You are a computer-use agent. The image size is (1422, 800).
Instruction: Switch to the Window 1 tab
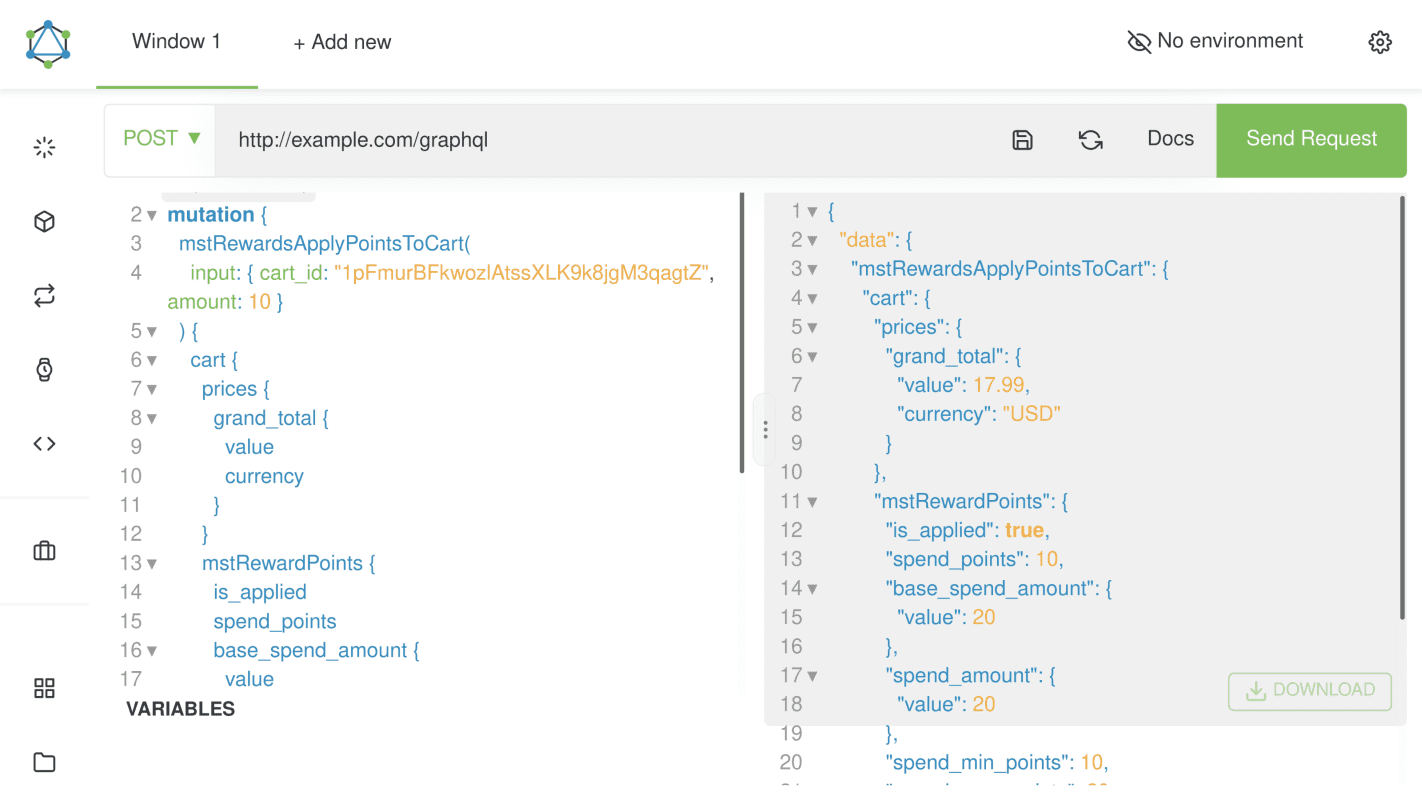point(177,42)
